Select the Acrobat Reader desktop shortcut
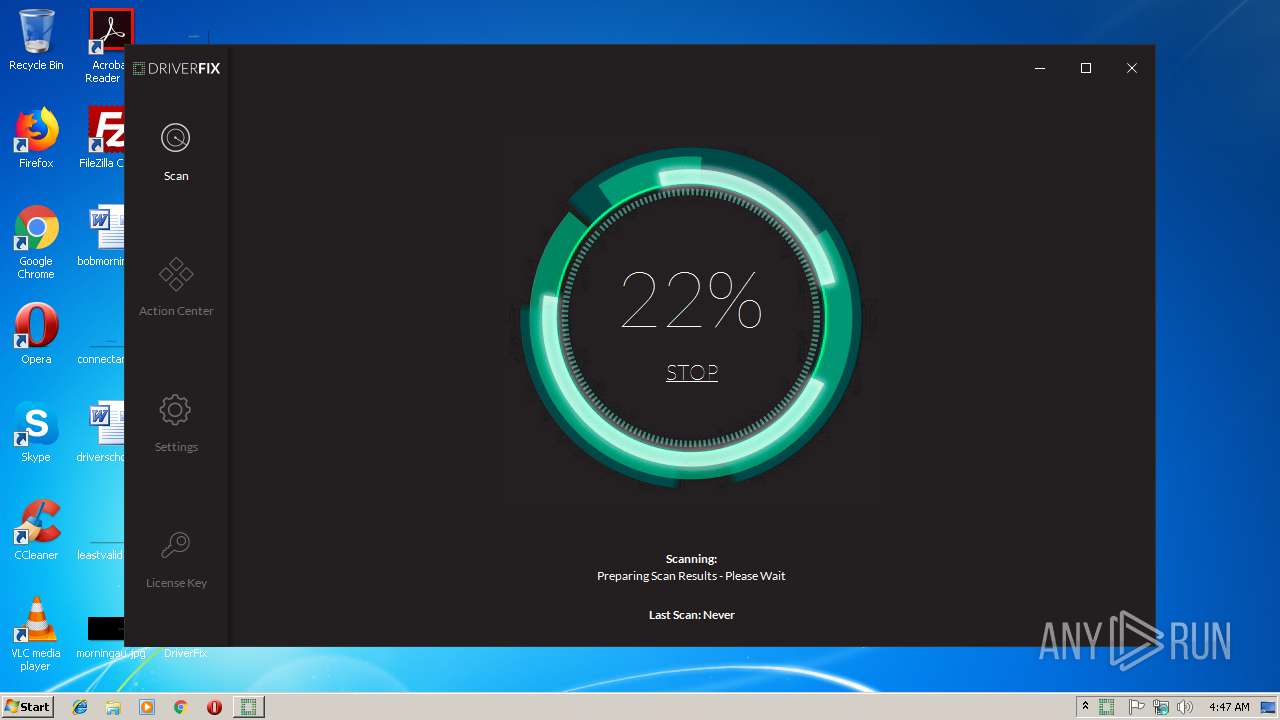This screenshot has width=1280, height=720. click(x=107, y=46)
